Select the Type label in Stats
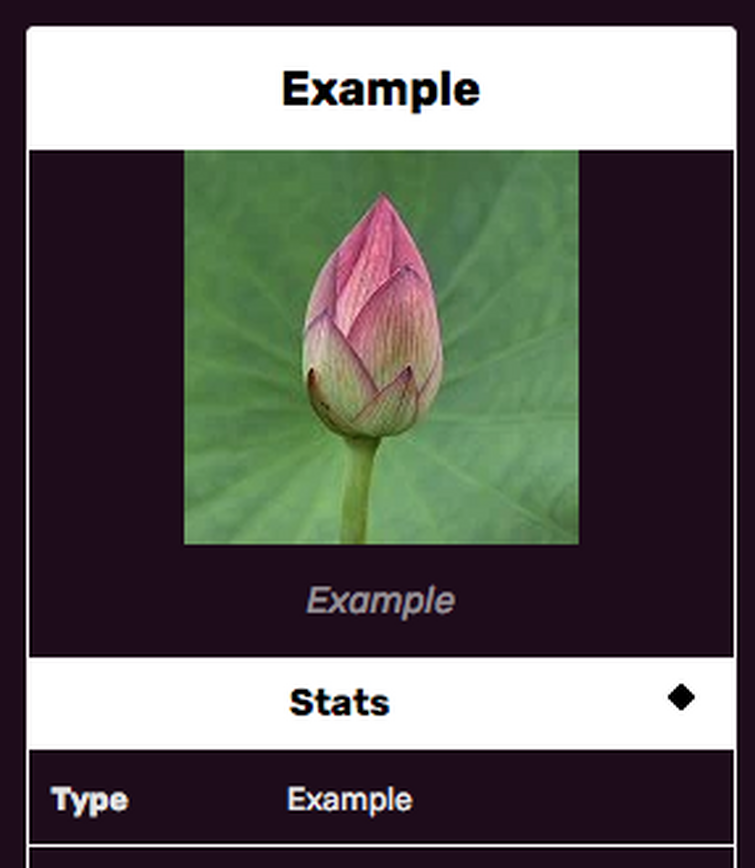Image resolution: width=755 pixels, height=868 pixels. [x=90, y=800]
